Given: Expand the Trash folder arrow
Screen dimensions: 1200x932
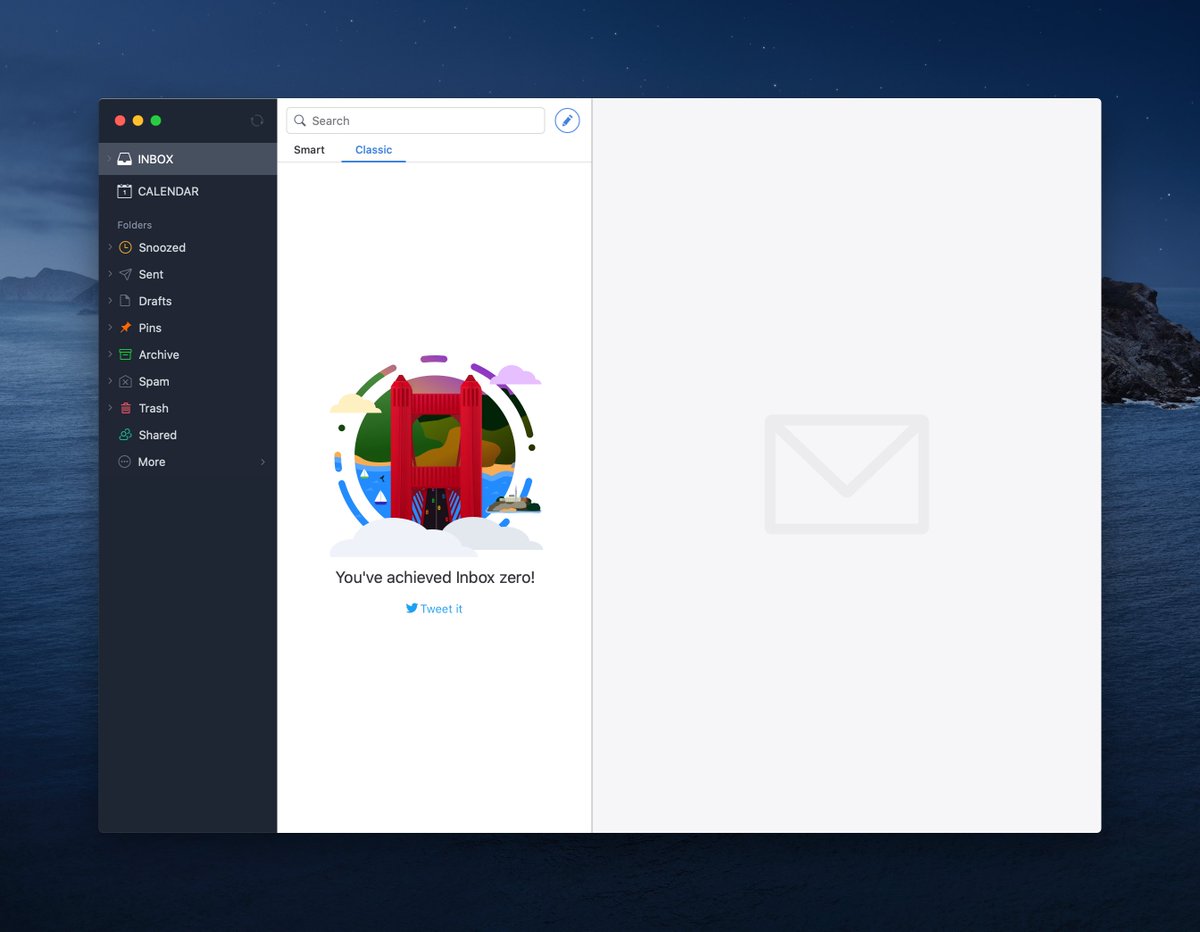Looking at the screenshot, I should (x=110, y=408).
